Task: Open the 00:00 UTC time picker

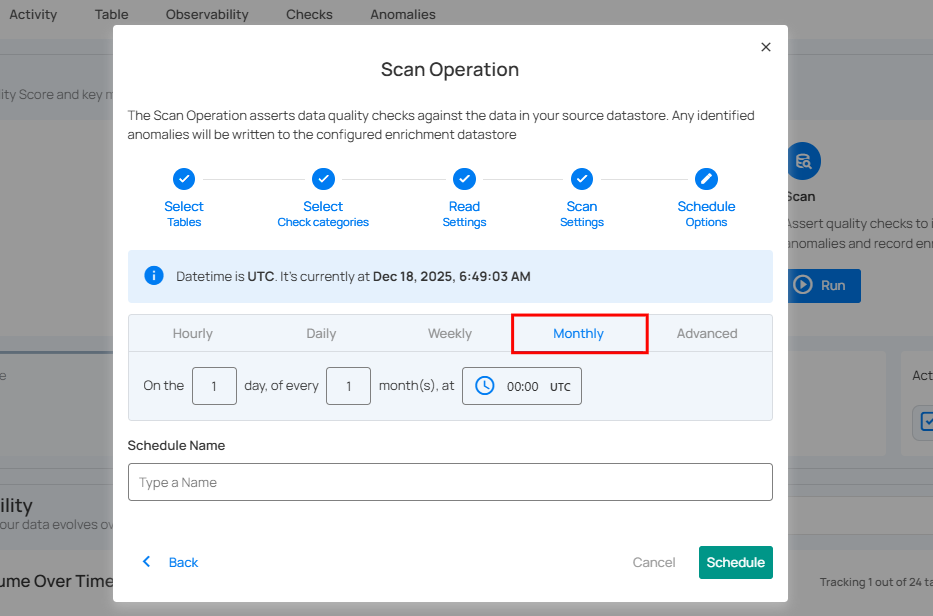Action: pos(523,386)
